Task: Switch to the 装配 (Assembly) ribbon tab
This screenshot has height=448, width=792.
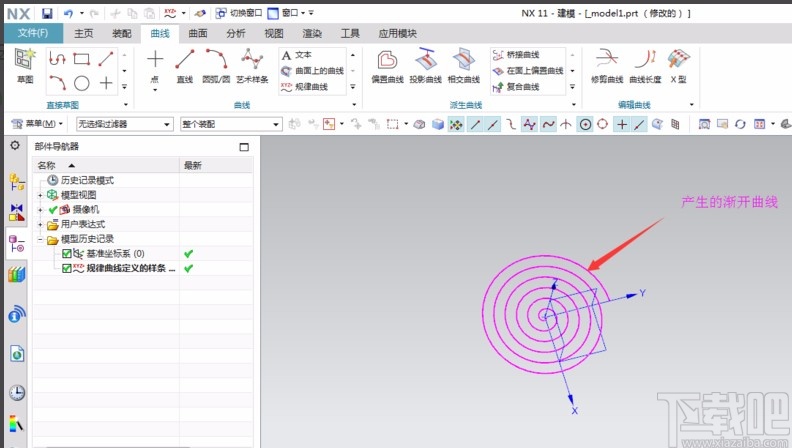Action: [122, 33]
